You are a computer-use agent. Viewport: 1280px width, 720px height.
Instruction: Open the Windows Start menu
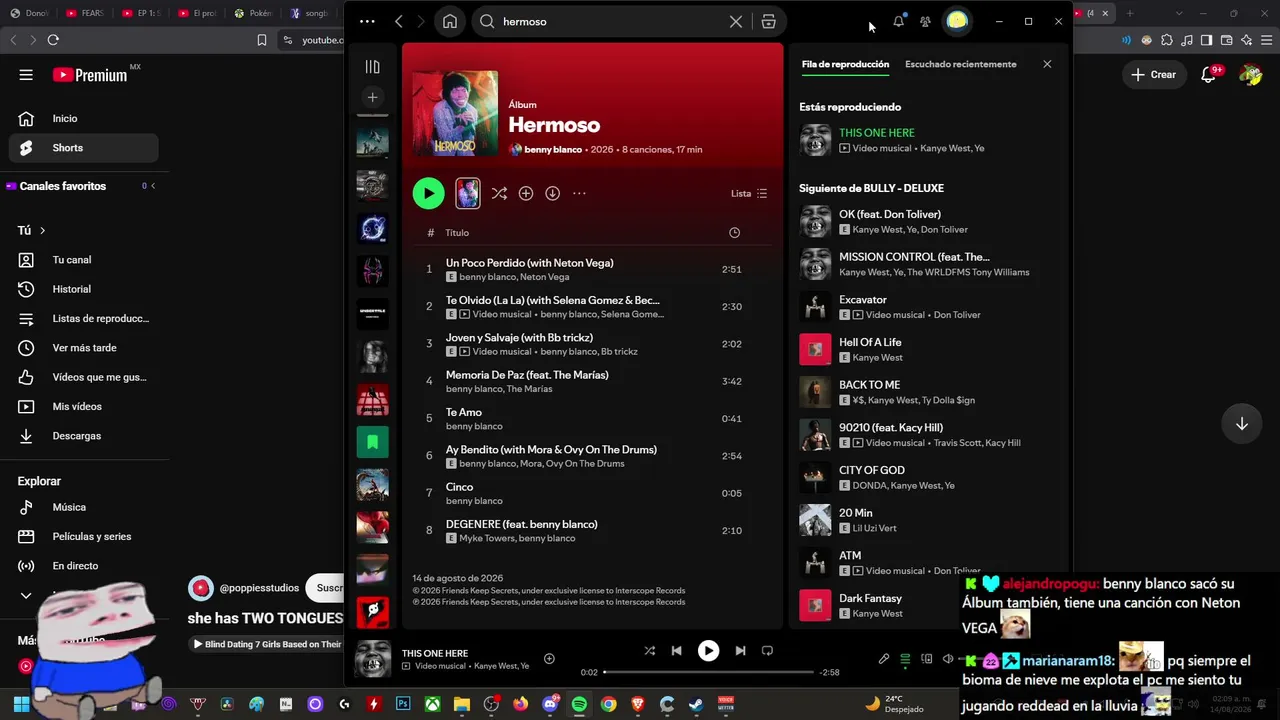(x=21, y=704)
